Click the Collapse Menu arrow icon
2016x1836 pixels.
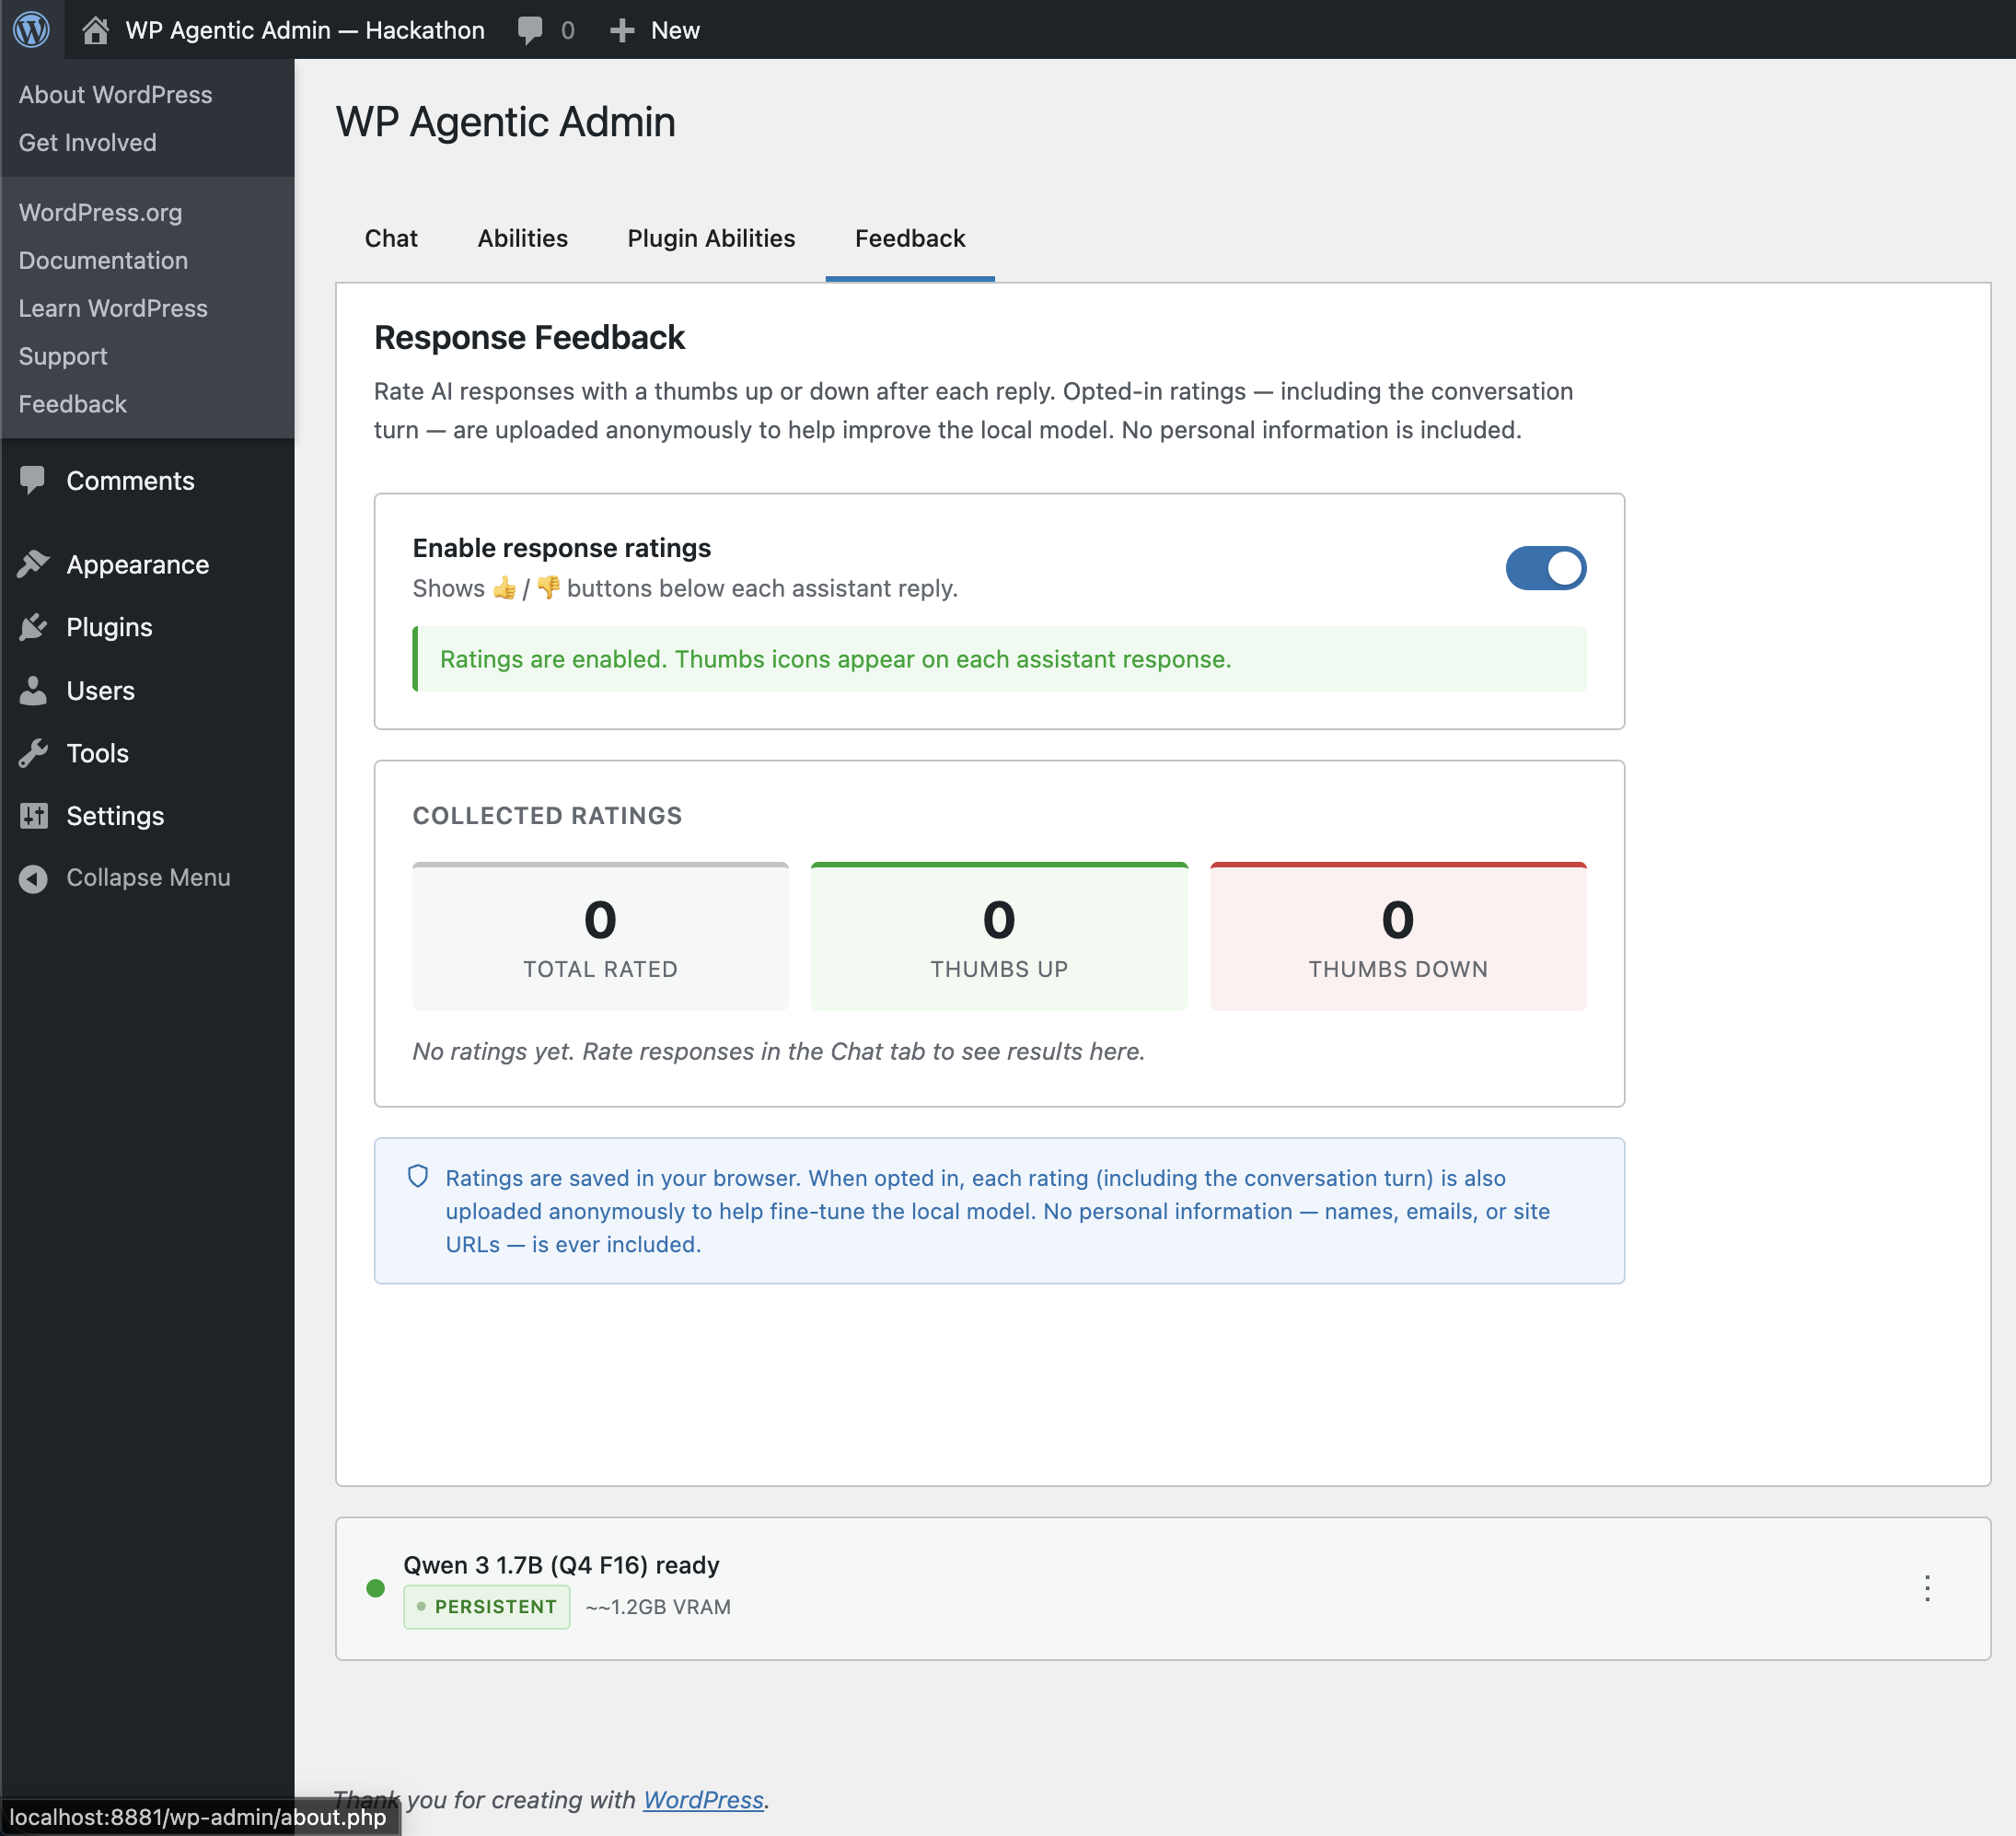click(34, 878)
